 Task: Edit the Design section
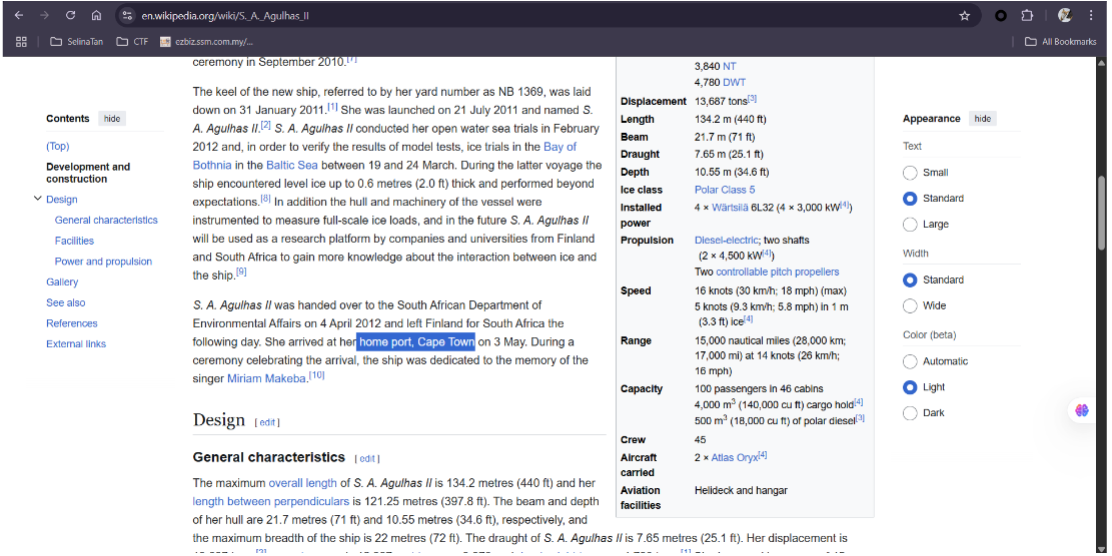point(267,422)
